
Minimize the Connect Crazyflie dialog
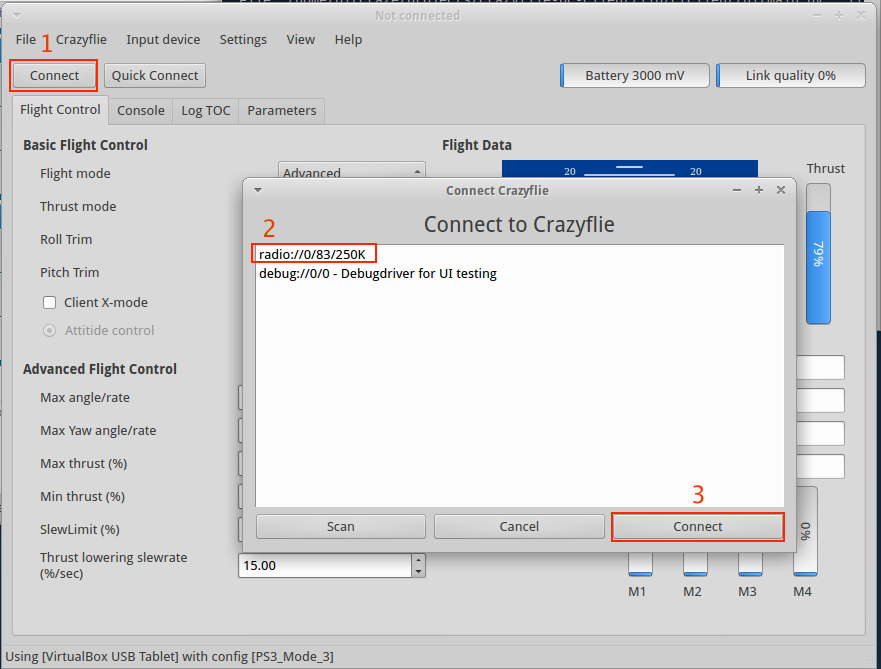coord(737,190)
